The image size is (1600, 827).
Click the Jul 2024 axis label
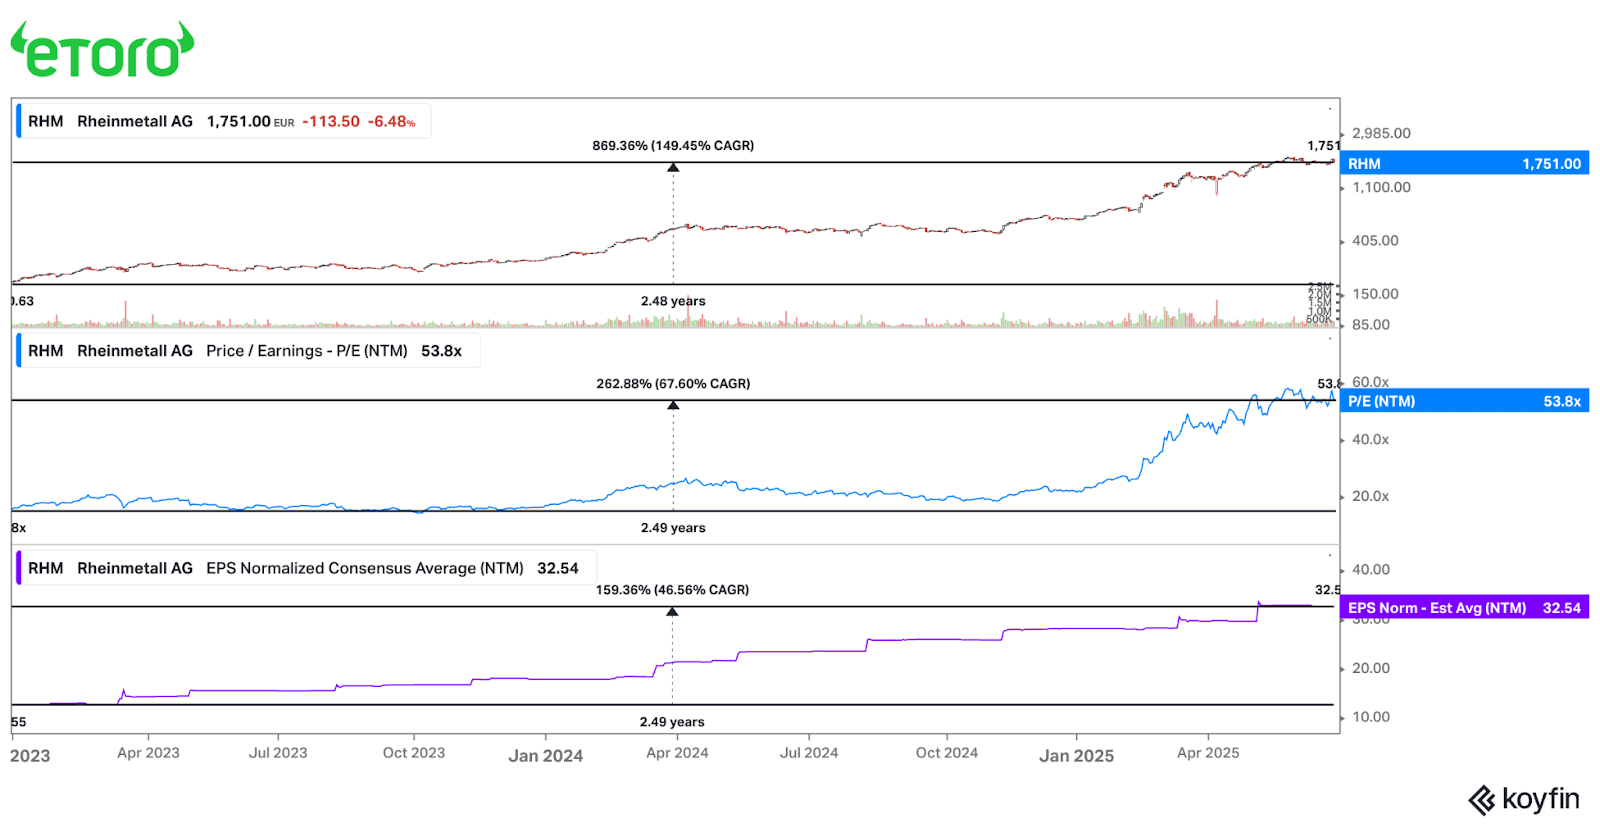(x=809, y=753)
